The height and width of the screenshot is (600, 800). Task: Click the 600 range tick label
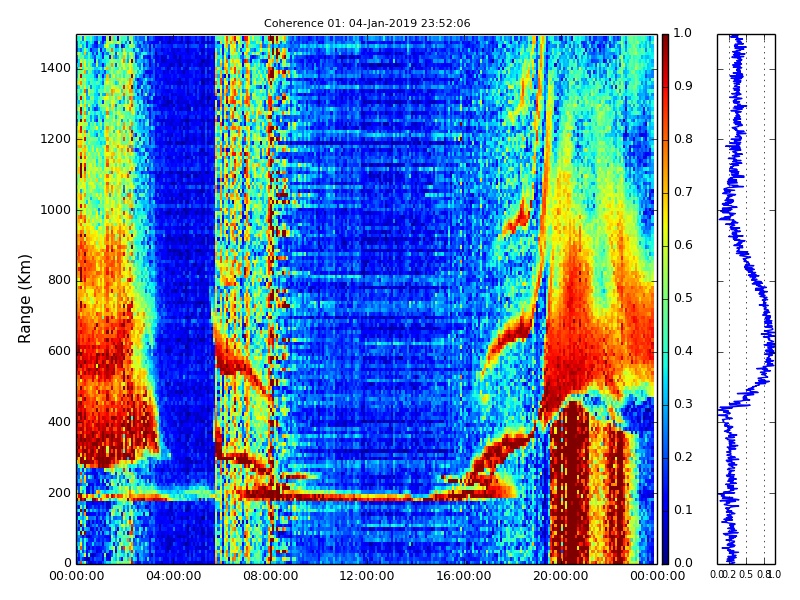pyautogui.click(x=59, y=352)
